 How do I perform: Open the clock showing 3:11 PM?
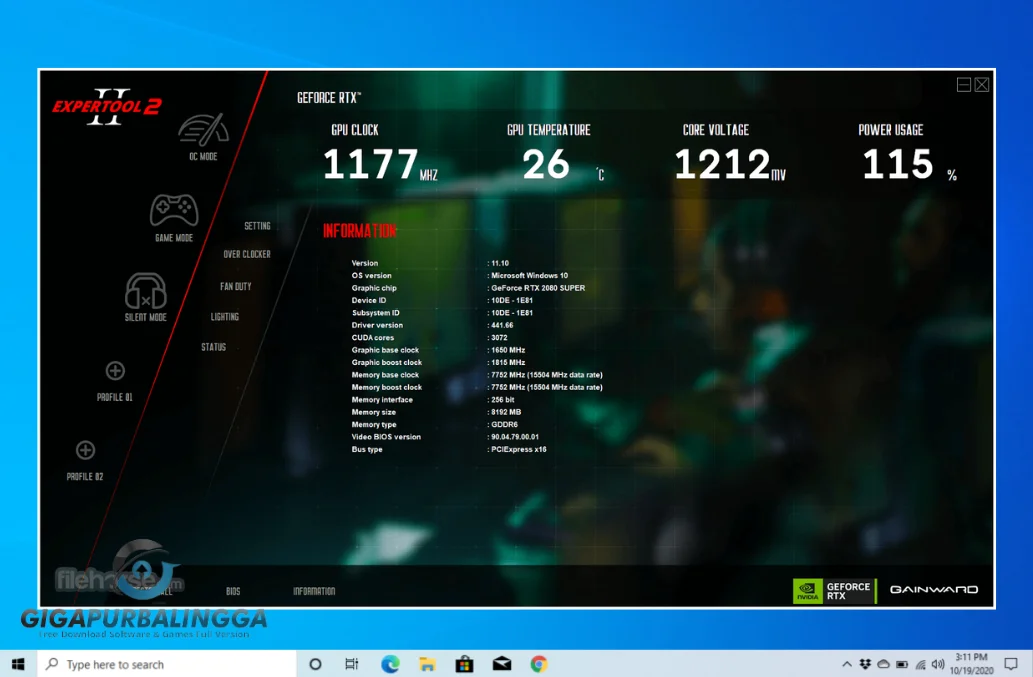tap(972, 664)
